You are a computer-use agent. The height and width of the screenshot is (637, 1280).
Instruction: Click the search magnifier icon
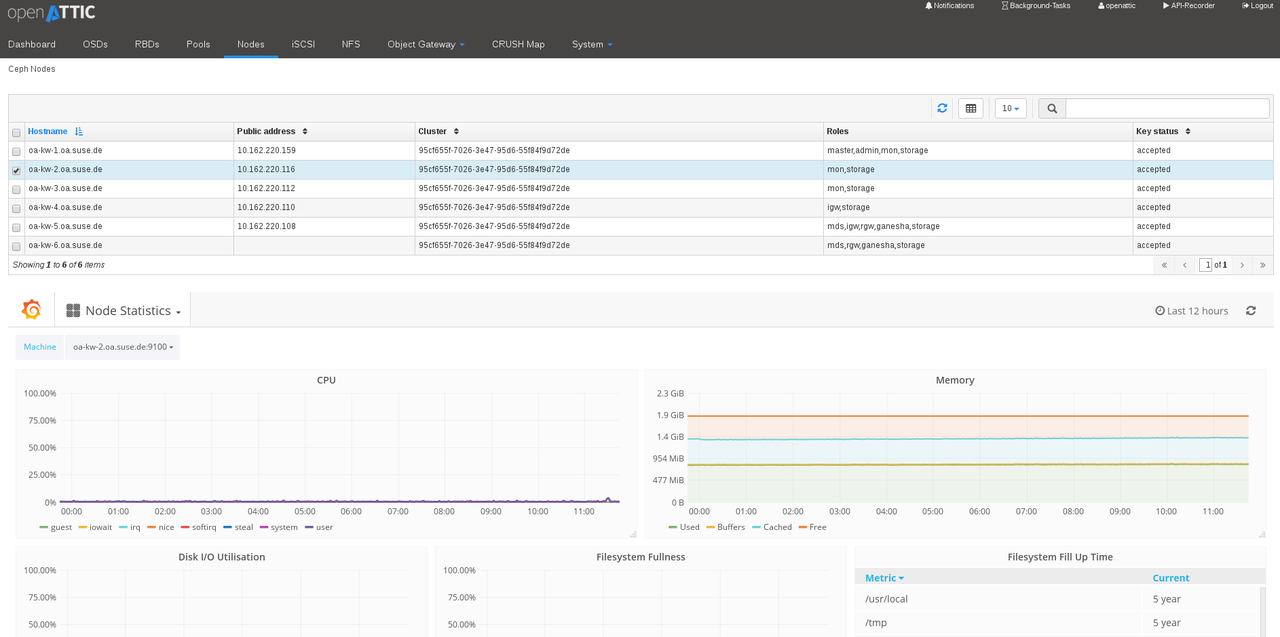[x=1052, y=108]
